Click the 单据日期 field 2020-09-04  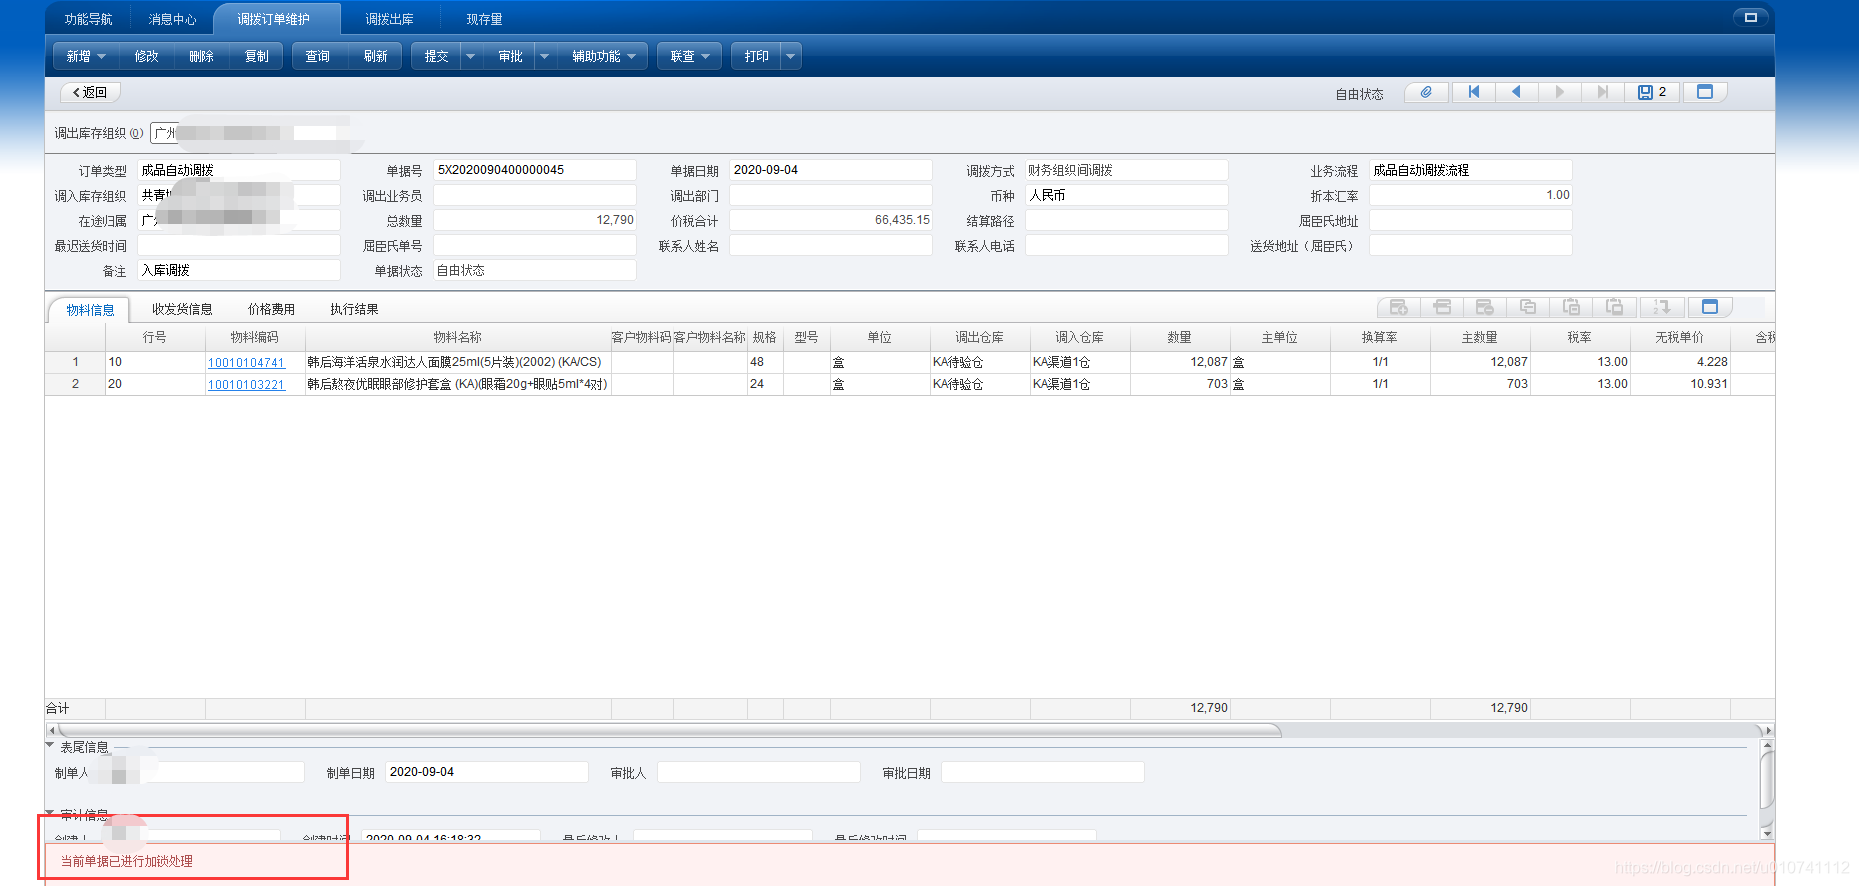[x=830, y=170]
